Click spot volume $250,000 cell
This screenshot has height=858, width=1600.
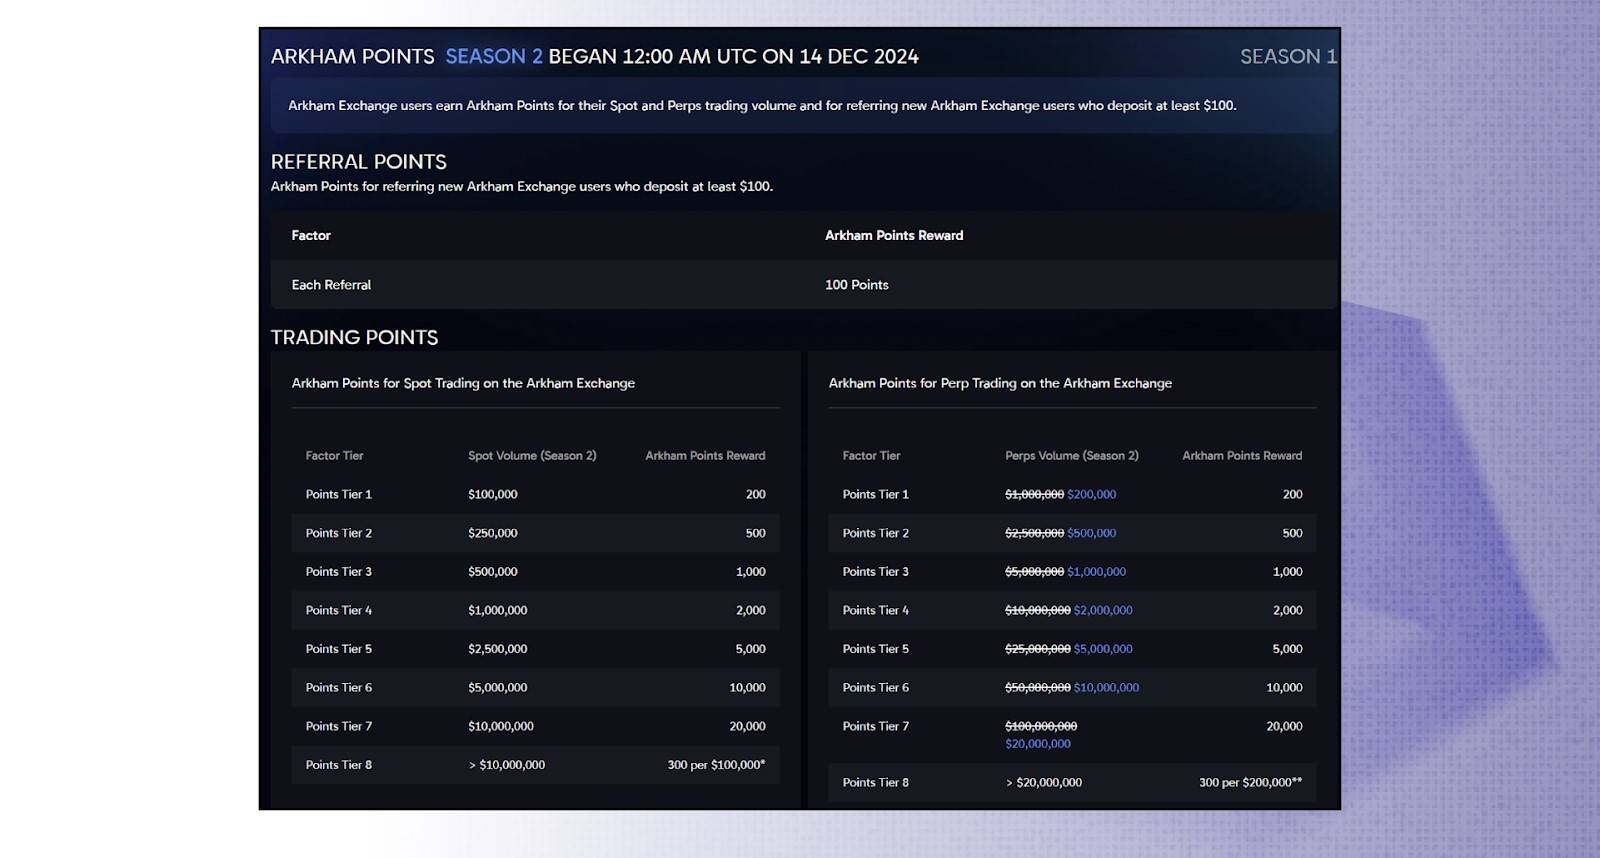[493, 534]
